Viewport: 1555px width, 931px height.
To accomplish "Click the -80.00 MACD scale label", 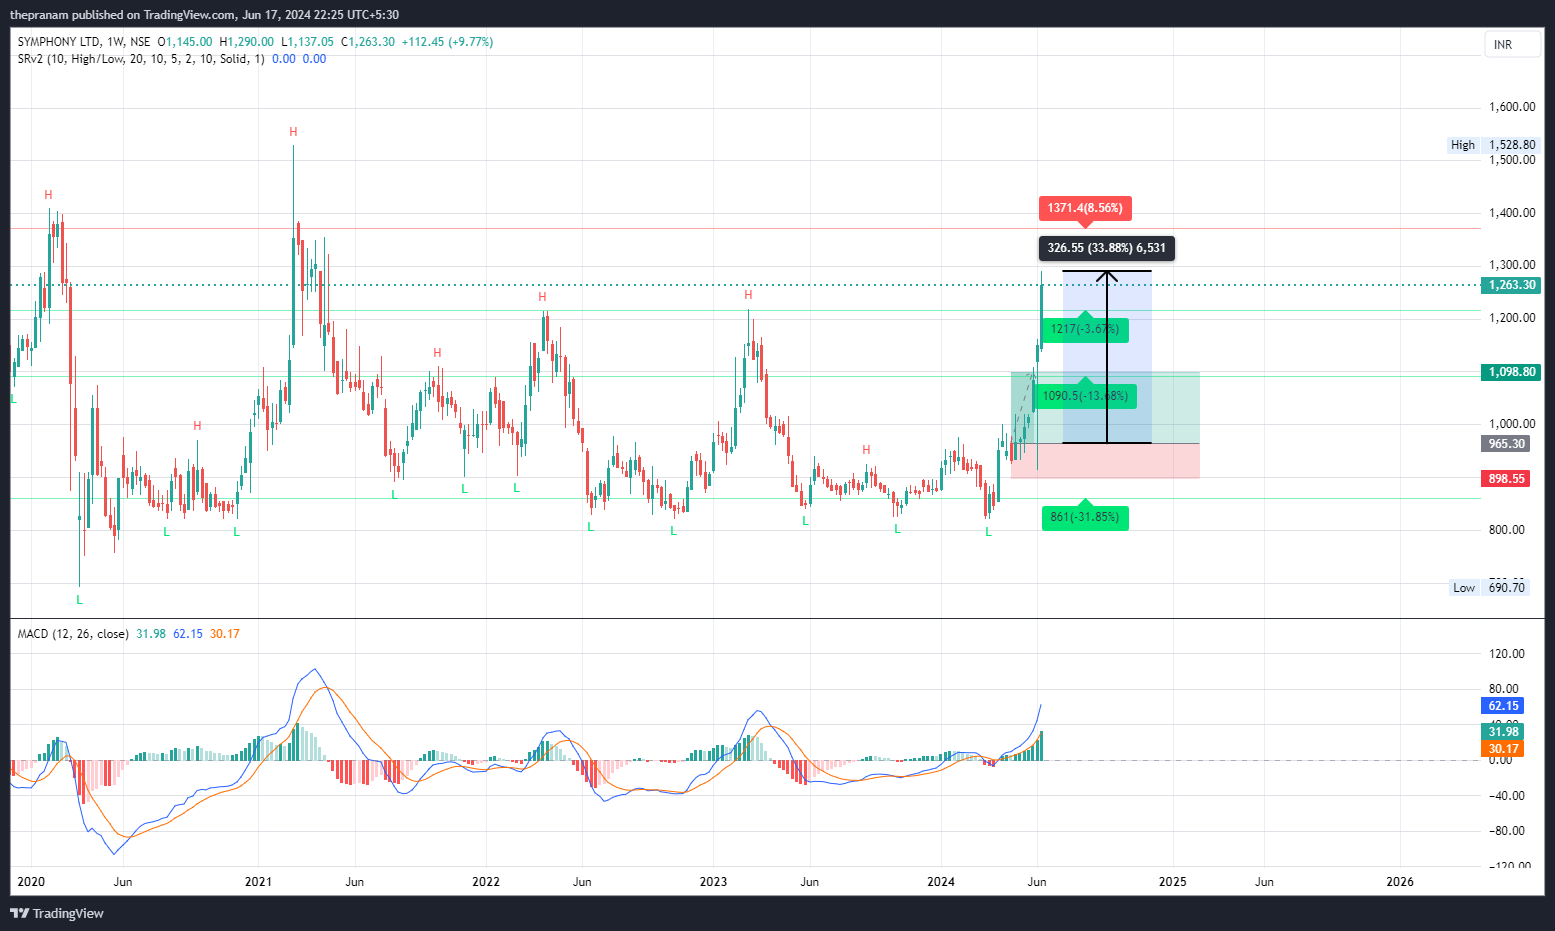I will [1505, 831].
